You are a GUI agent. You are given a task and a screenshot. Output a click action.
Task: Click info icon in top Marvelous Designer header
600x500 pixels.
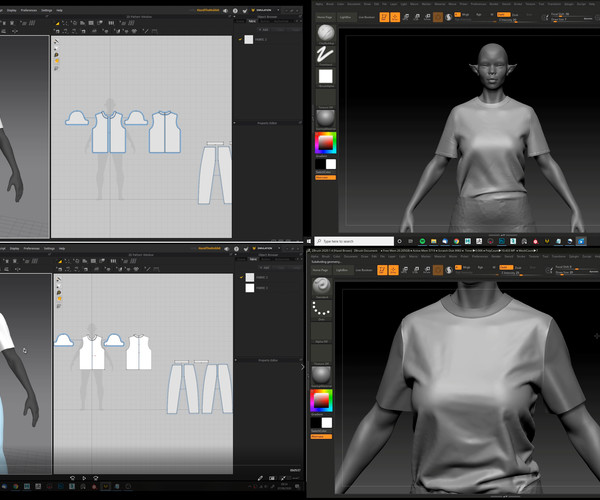pyautogui.click(x=235, y=11)
